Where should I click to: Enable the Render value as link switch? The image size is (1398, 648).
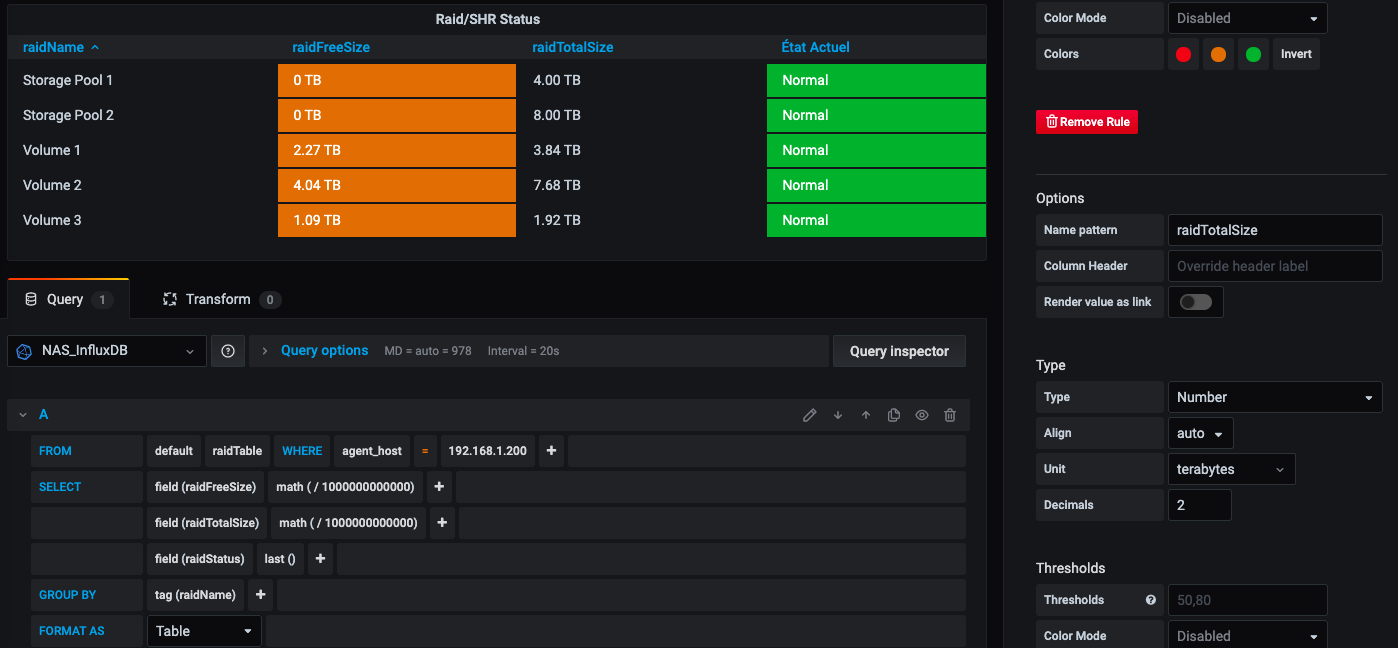(x=1195, y=302)
